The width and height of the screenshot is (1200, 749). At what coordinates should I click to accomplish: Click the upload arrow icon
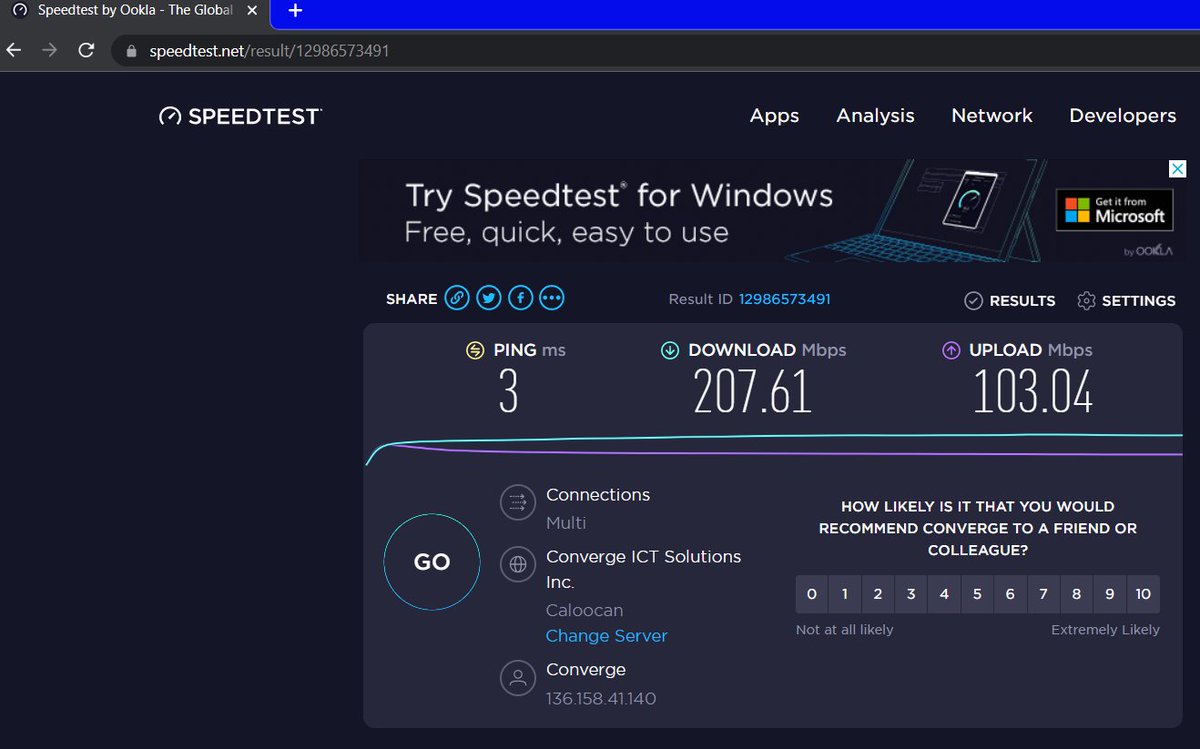click(951, 350)
